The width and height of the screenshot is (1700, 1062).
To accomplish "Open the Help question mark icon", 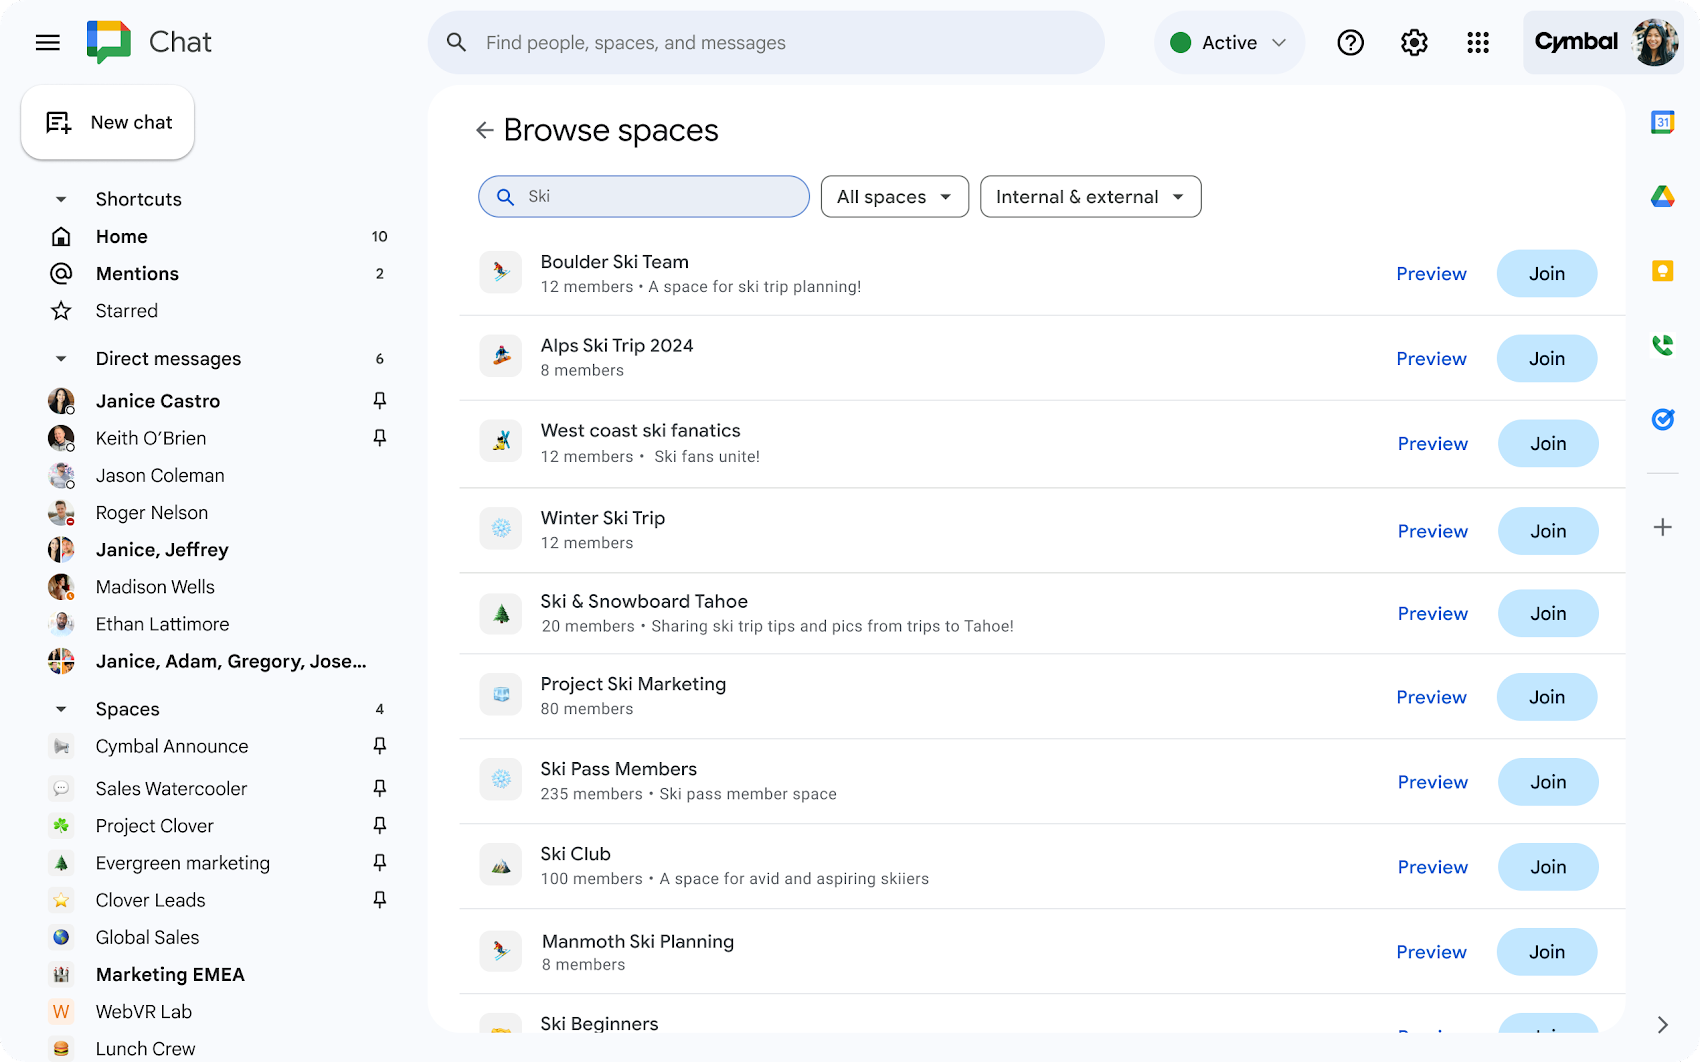I will 1350,42.
